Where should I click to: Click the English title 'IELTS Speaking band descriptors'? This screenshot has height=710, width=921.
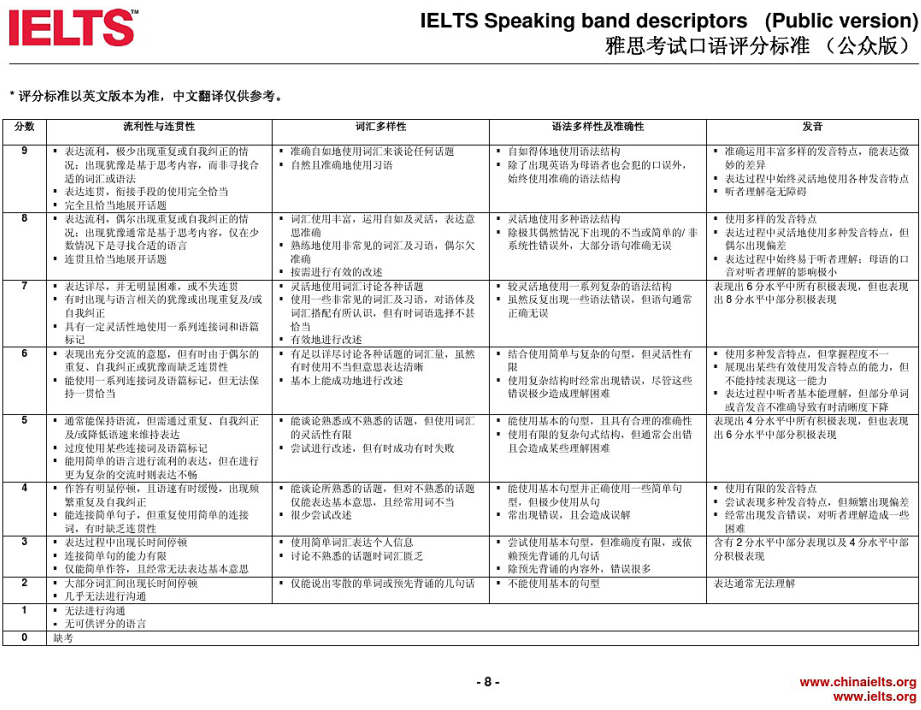pyautogui.click(x=583, y=20)
